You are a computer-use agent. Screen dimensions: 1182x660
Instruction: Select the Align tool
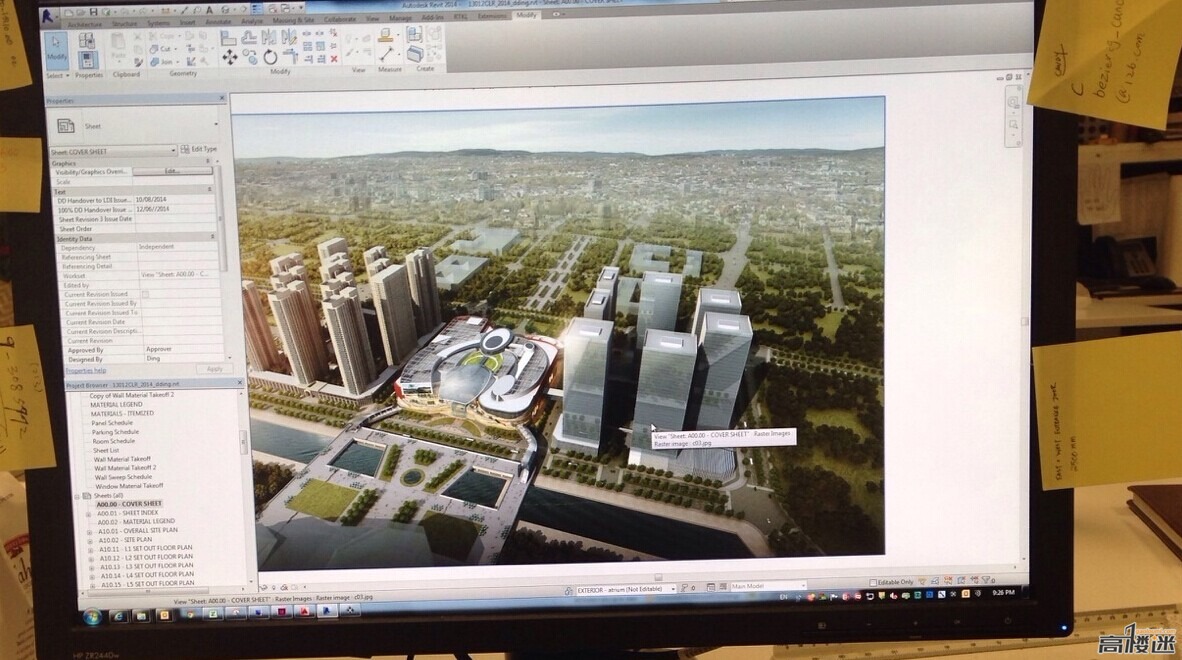click(228, 38)
